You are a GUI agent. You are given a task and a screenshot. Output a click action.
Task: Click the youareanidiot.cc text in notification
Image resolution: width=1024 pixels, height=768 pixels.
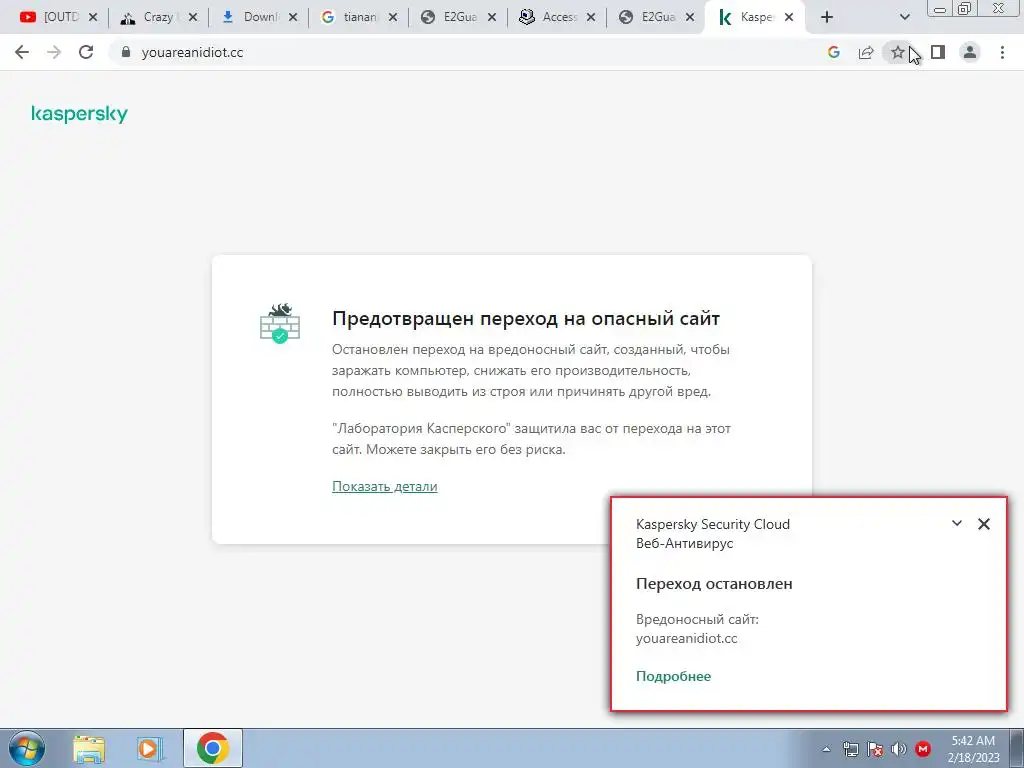[686, 639]
